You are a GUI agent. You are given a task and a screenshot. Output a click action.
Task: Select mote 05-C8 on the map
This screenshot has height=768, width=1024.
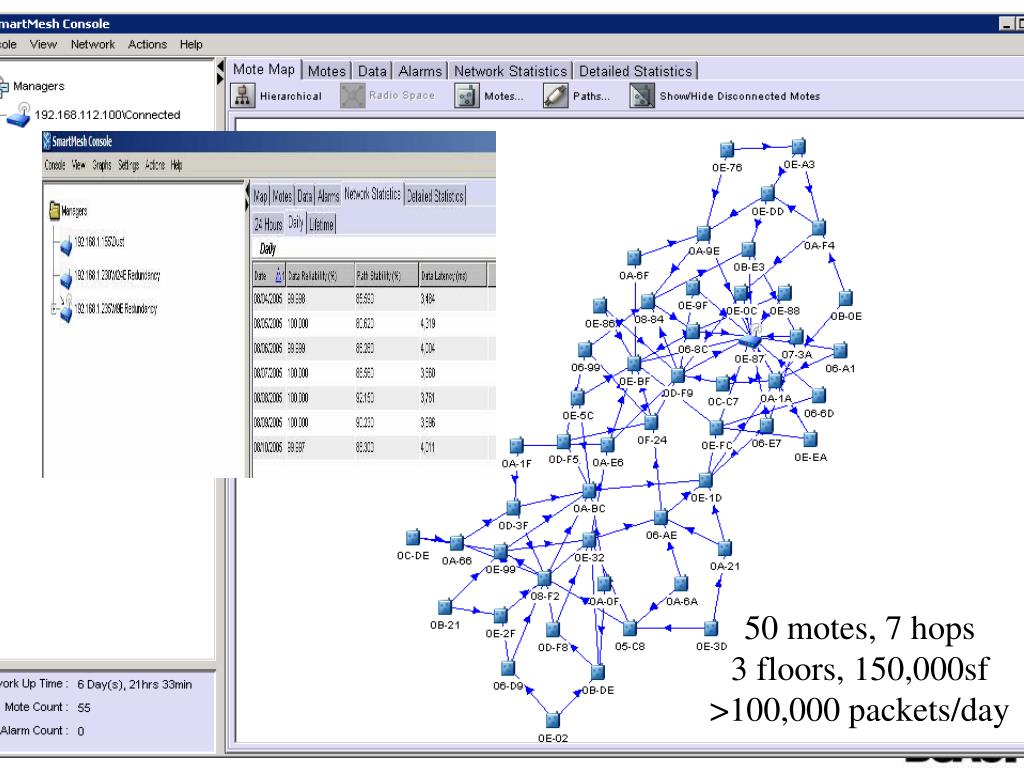[630, 628]
